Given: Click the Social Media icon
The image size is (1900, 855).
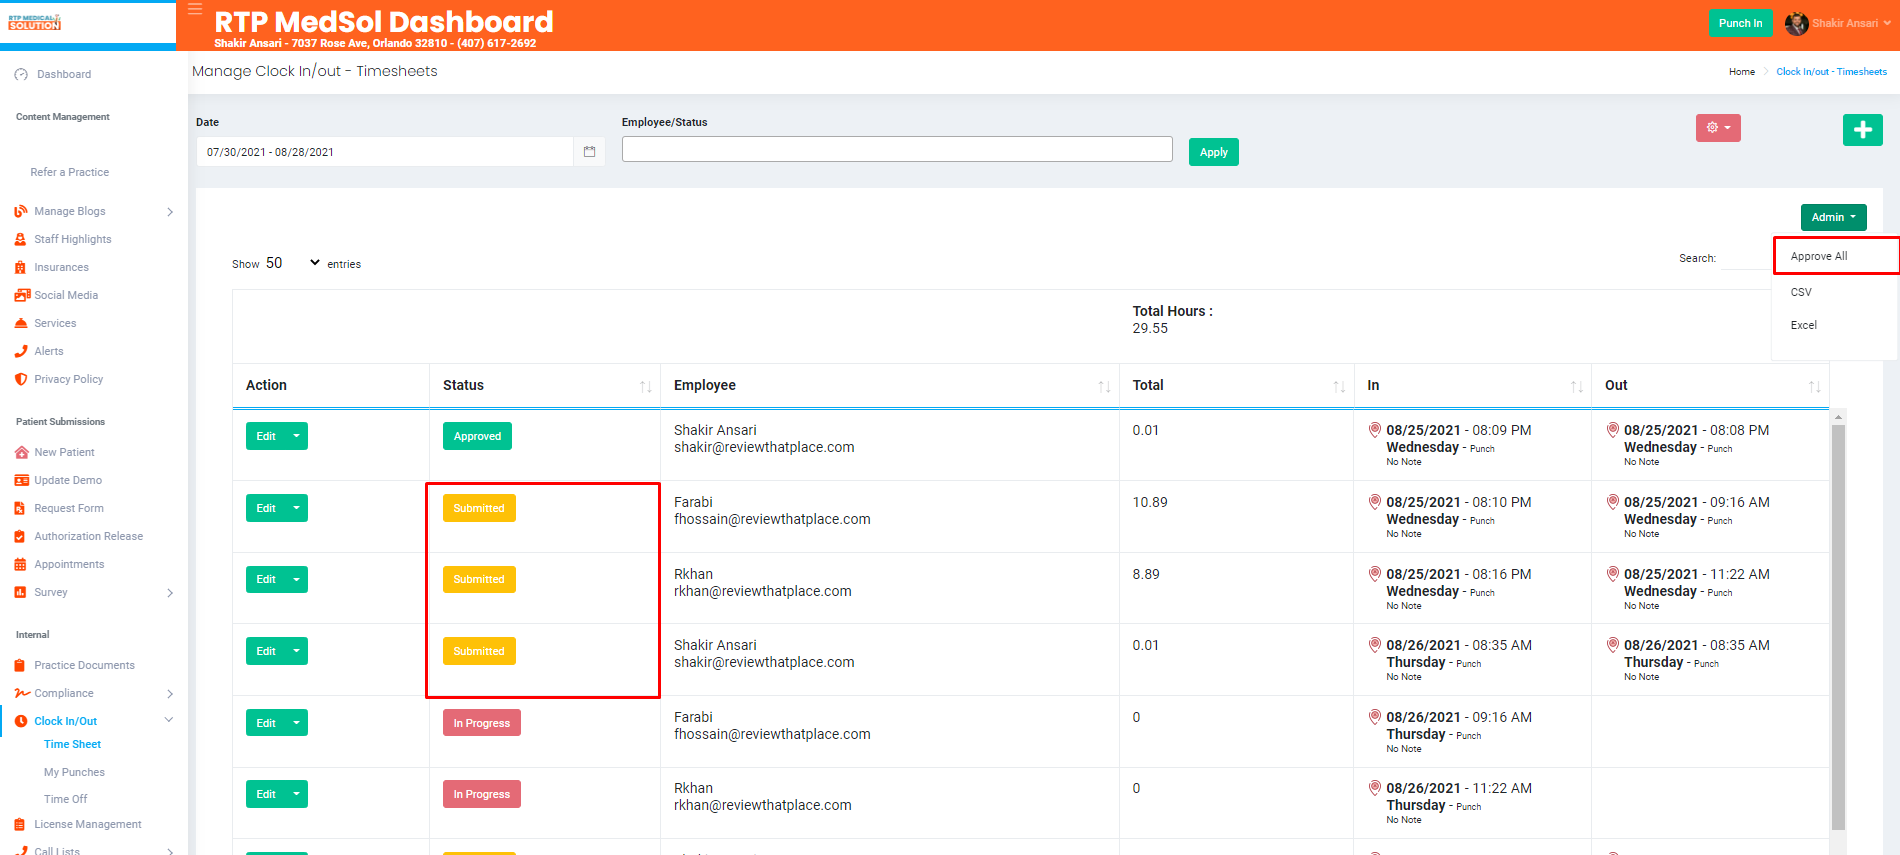Looking at the screenshot, I should [22, 295].
